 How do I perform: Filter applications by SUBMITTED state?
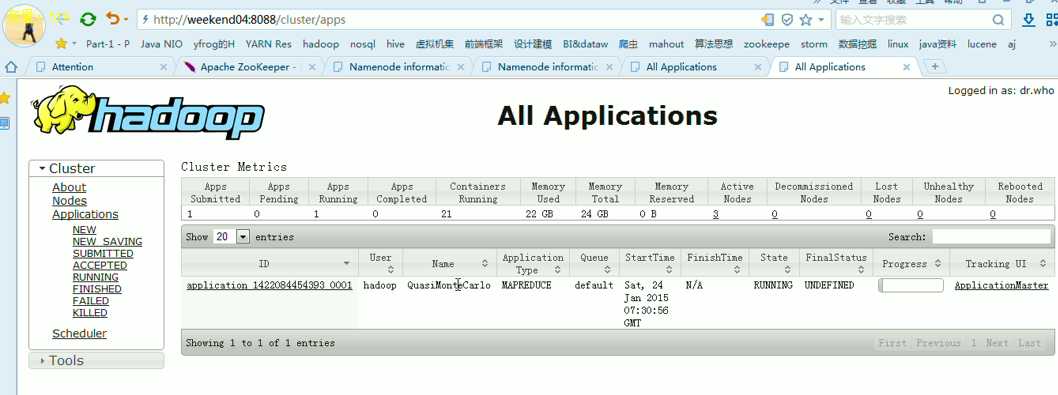click(103, 254)
